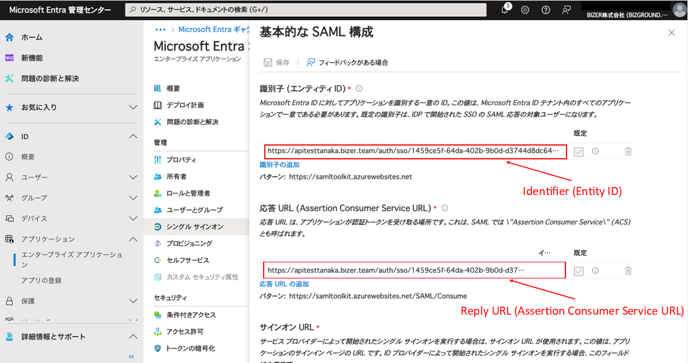The width and height of the screenshot is (688, 363).
Task: Open アクセス許可 under セキュリティ
Action: pyautogui.click(x=185, y=331)
